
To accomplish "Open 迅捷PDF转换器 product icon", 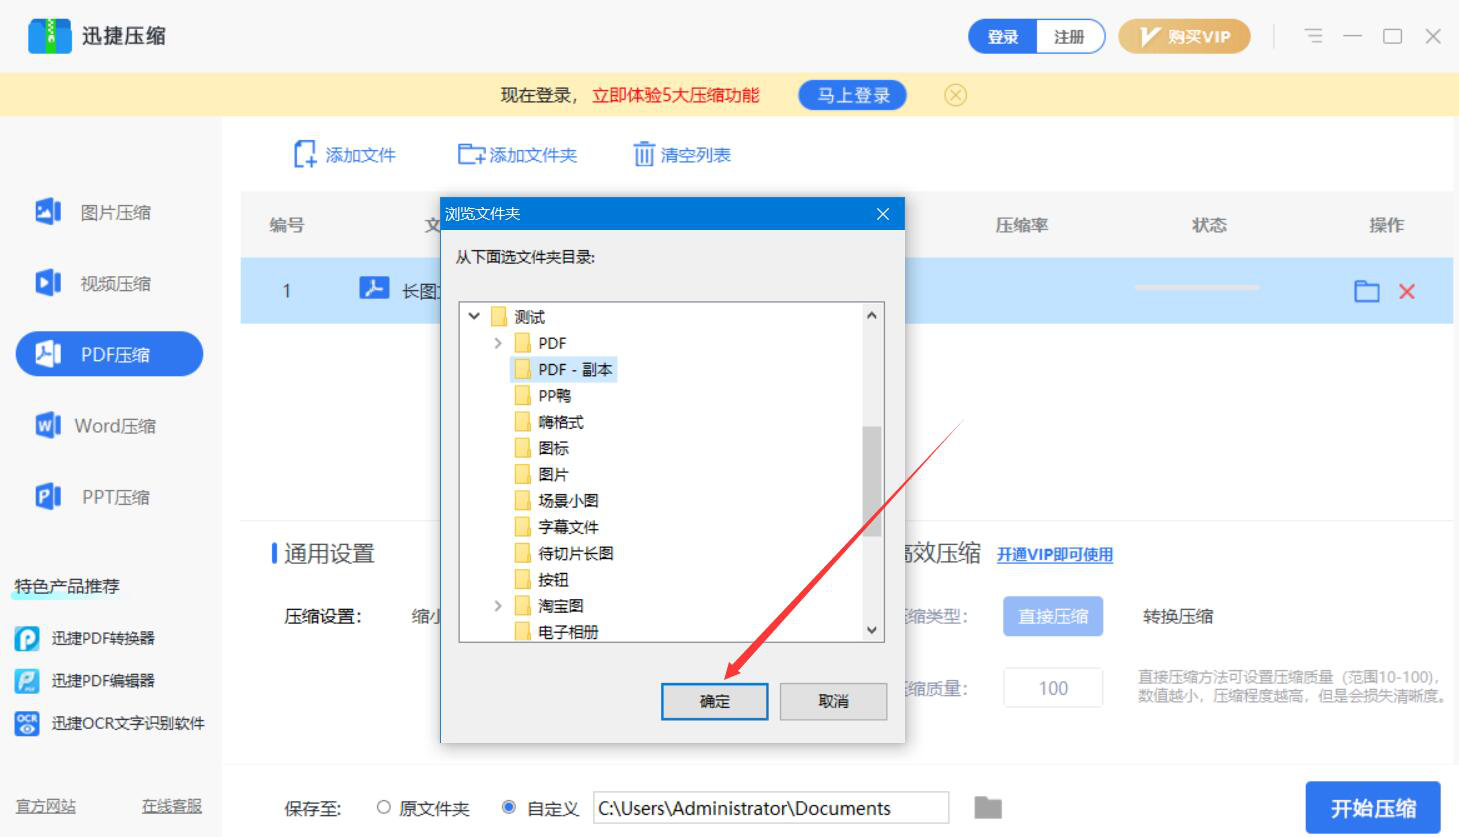I will 27,638.
